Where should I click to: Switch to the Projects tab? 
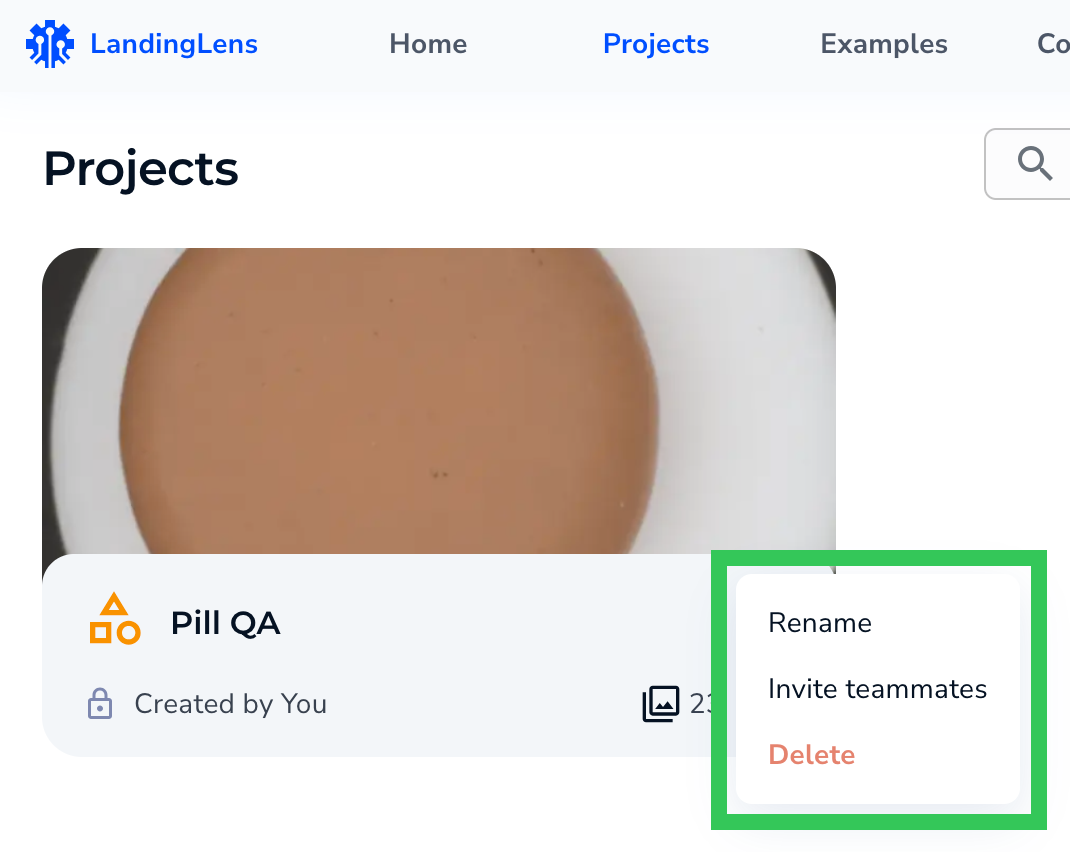[x=655, y=44]
